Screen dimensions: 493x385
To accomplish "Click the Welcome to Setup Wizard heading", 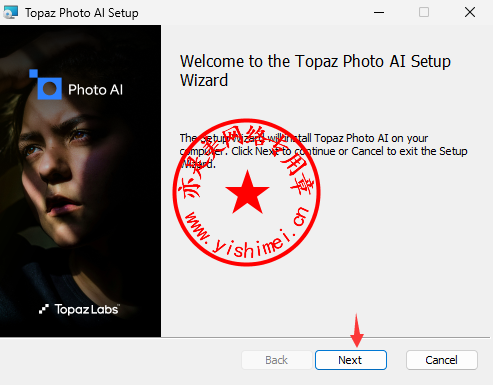I will point(315,70).
